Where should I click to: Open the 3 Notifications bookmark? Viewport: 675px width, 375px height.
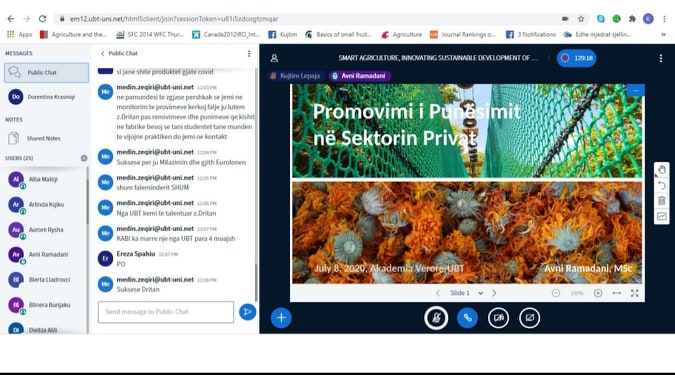[531, 34]
